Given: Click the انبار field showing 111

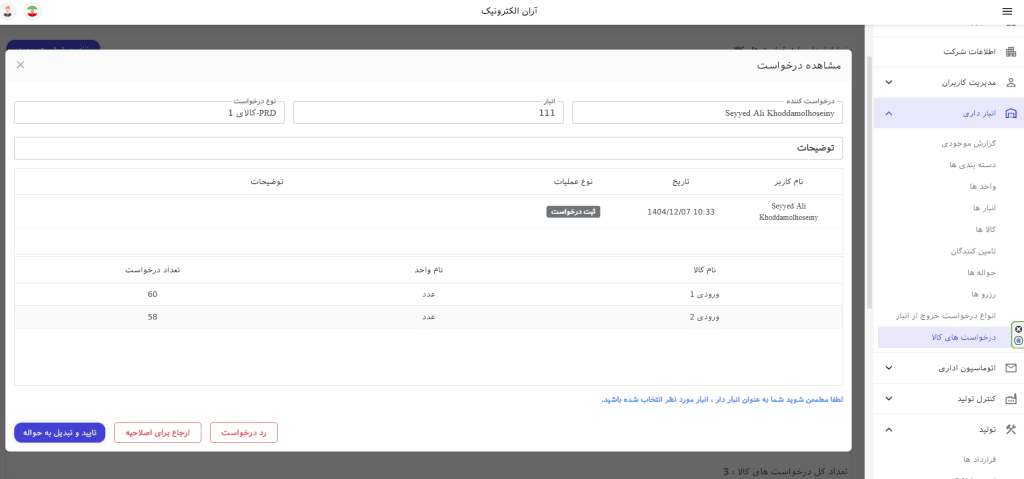Looking at the screenshot, I should click(428, 112).
